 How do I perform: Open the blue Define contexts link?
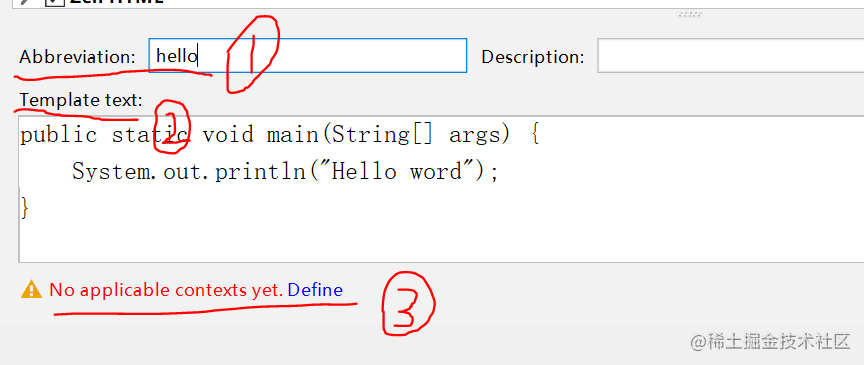click(x=315, y=289)
